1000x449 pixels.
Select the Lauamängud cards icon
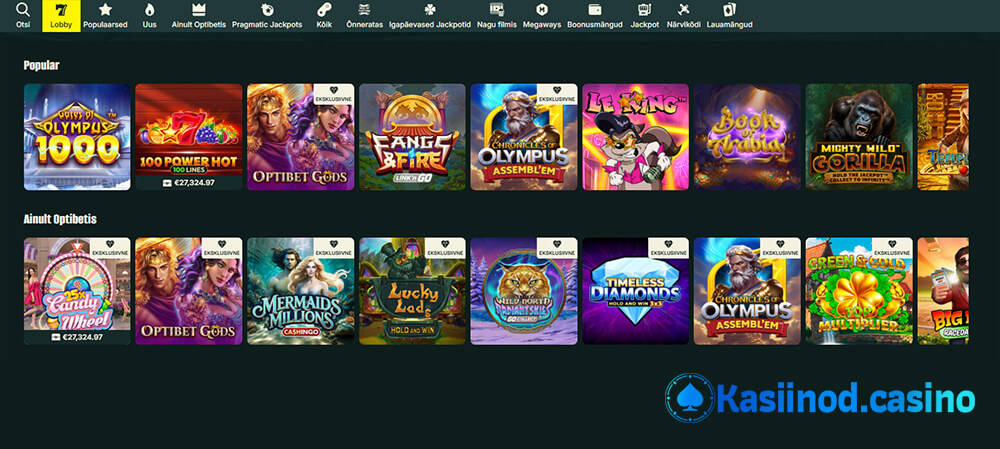point(729,10)
